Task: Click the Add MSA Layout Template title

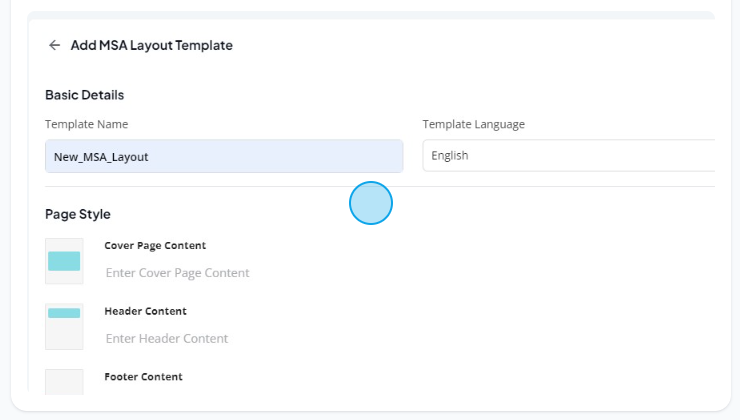Action: pos(151,45)
